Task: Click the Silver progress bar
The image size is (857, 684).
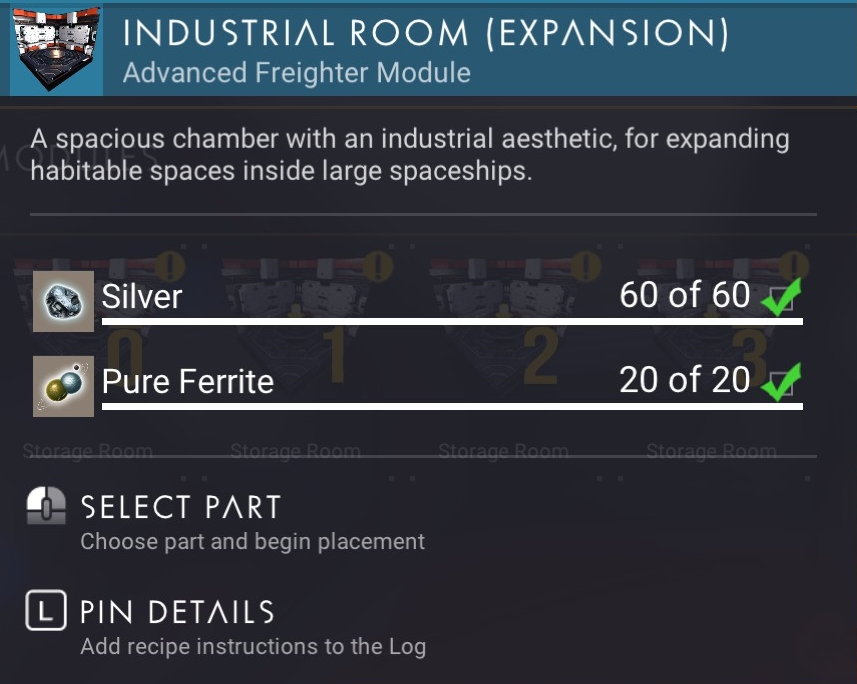Action: coord(452,321)
